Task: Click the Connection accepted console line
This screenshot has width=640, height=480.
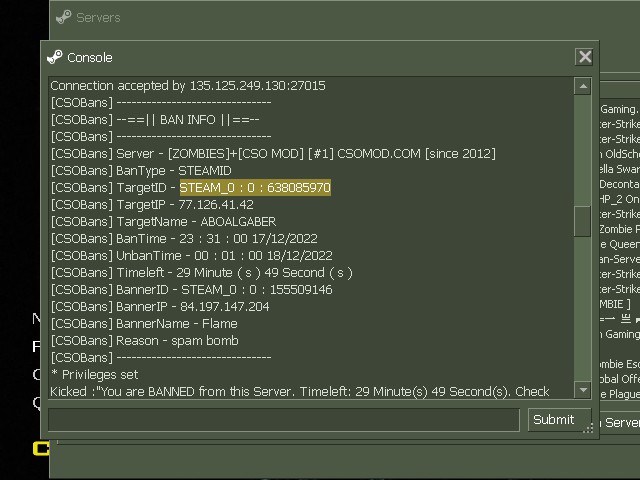Action: click(x=188, y=86)
